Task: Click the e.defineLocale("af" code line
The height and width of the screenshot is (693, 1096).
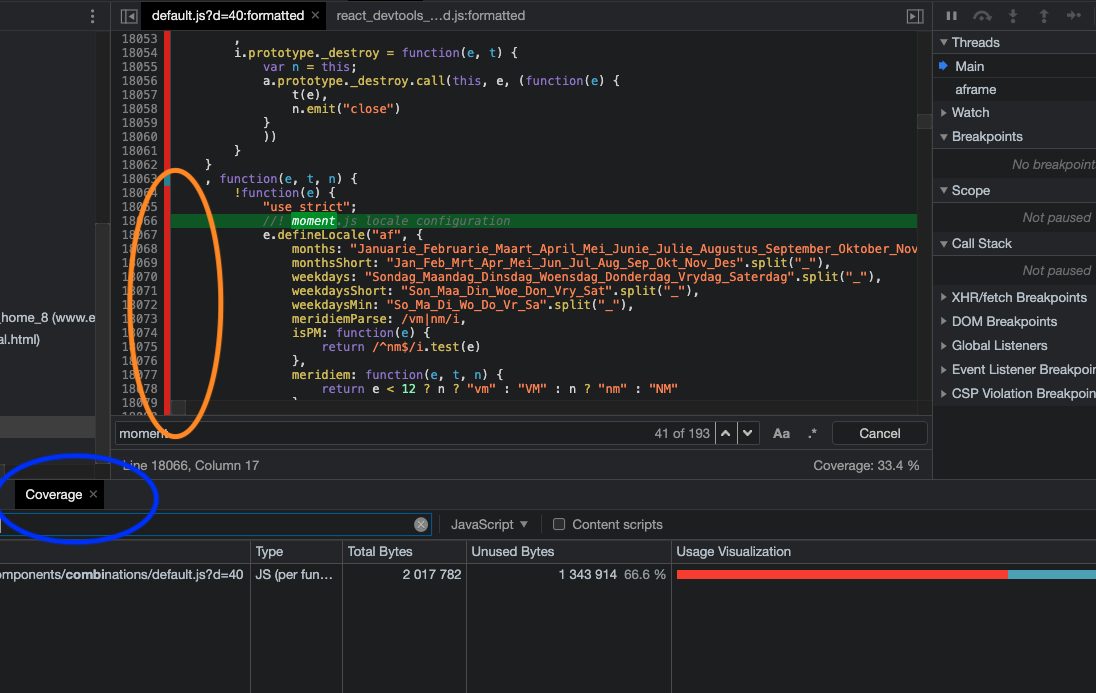Action: pos(342,234)
